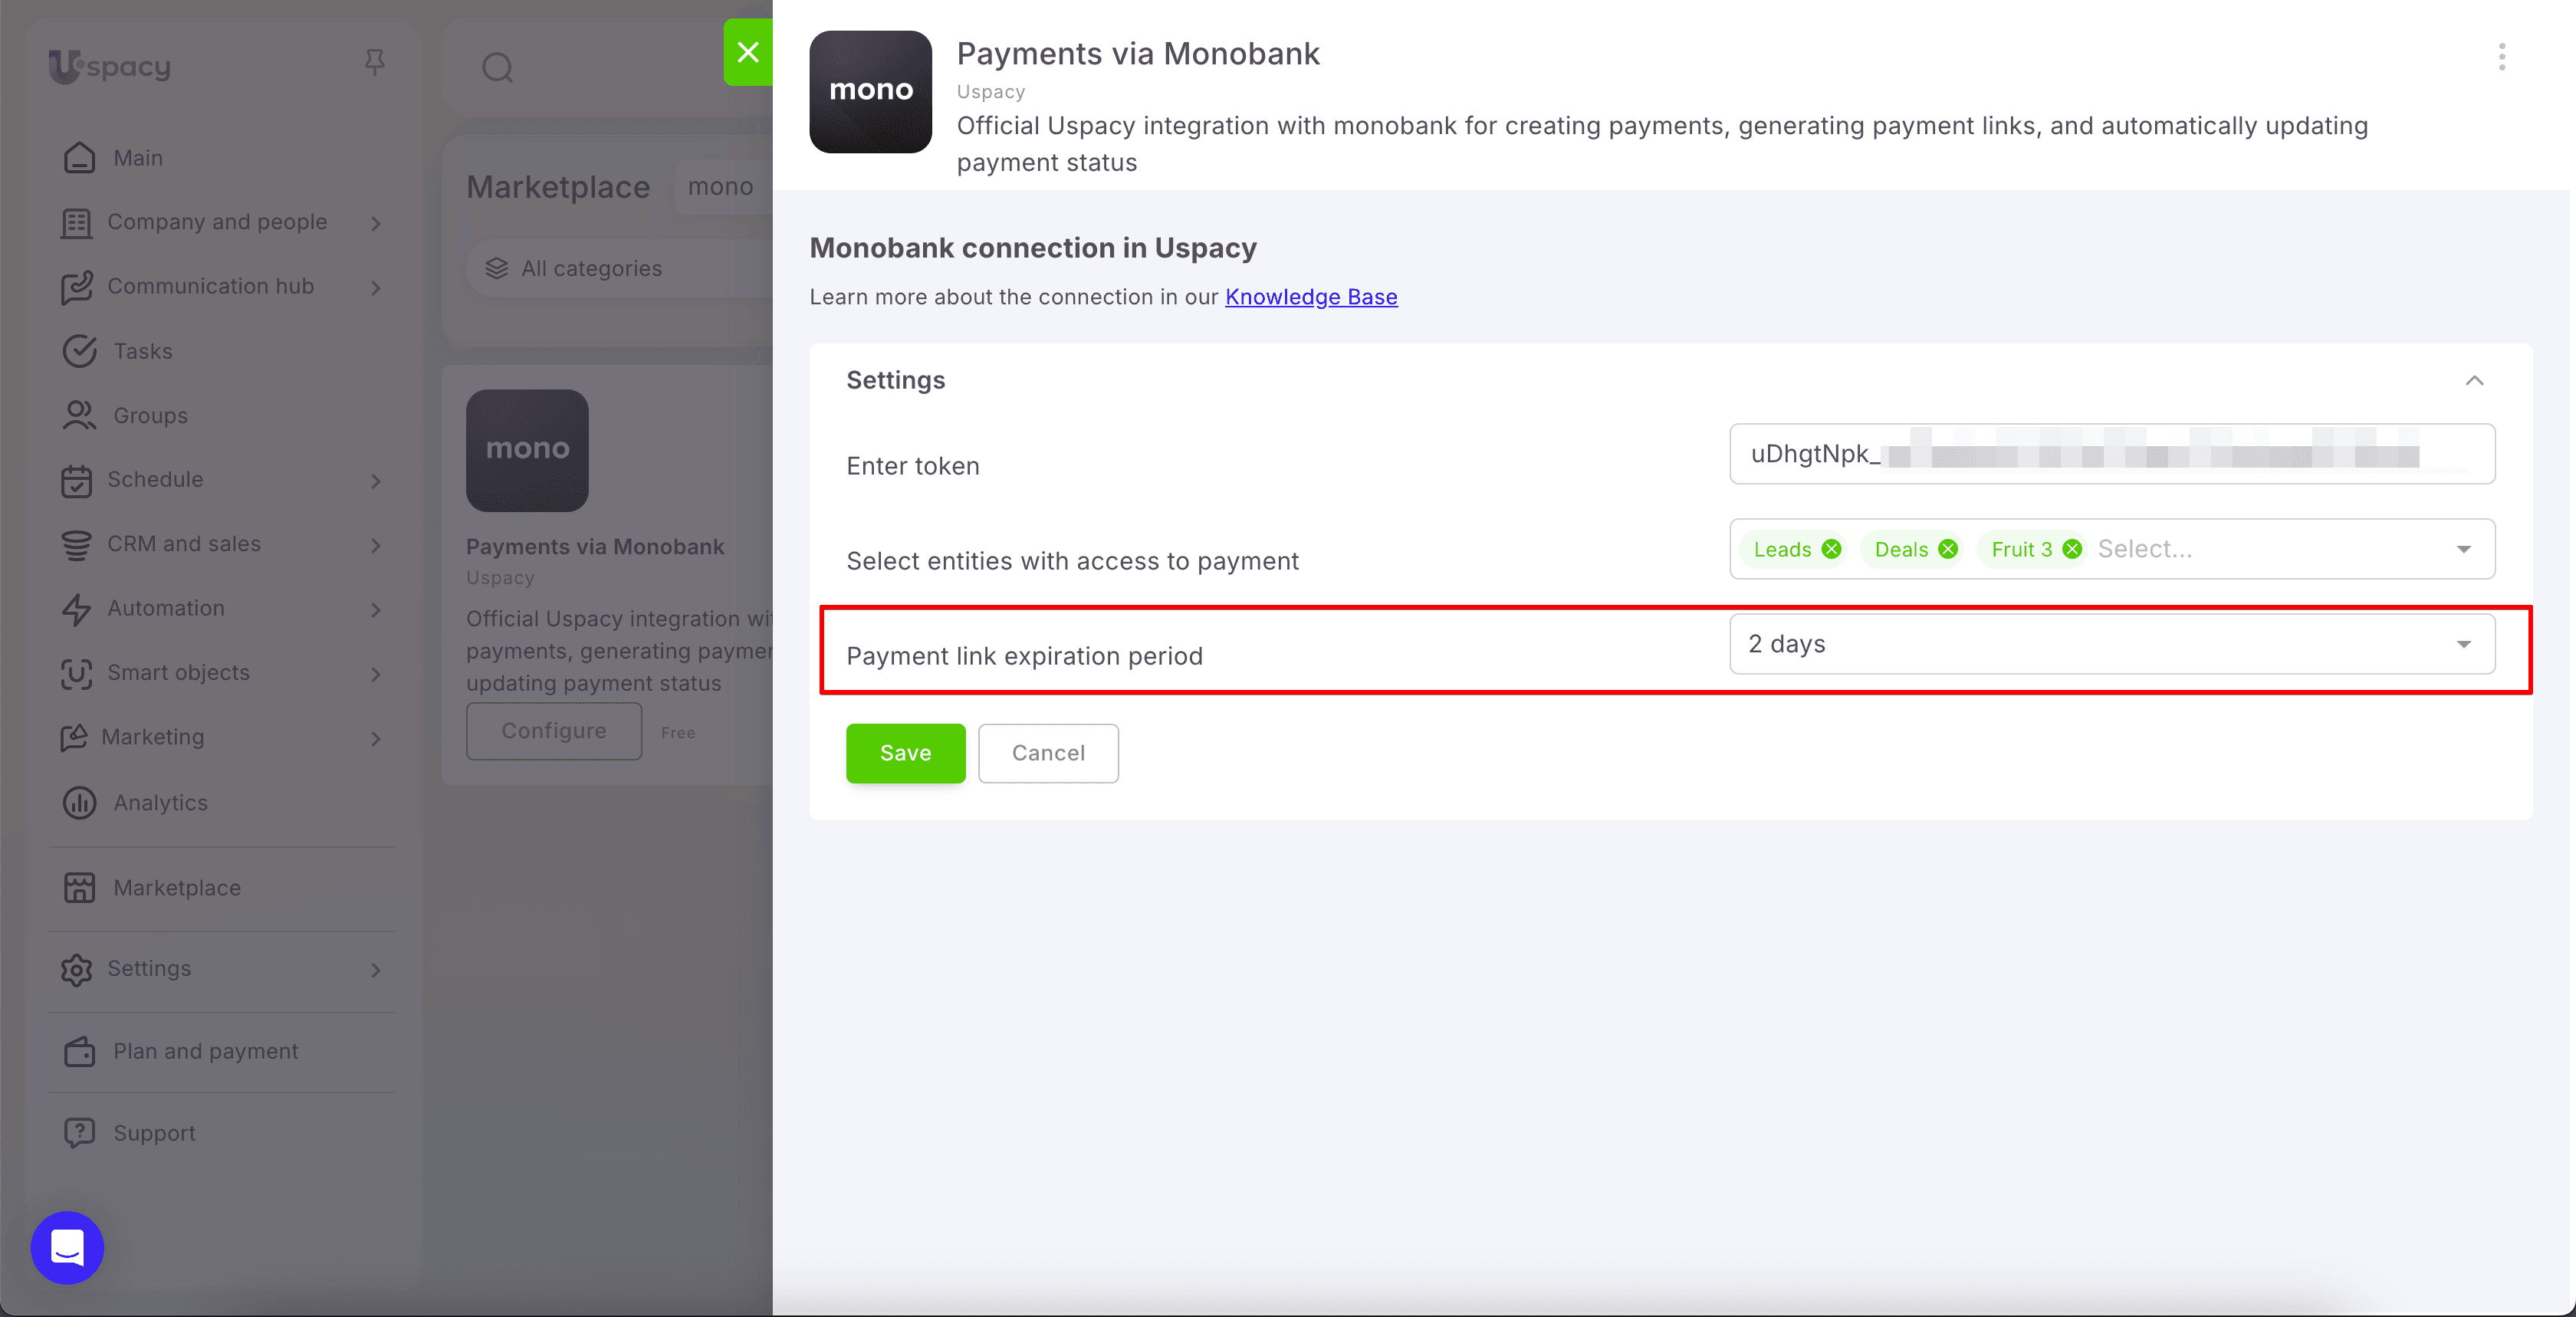Open the Knowledge Base link

[x=1311, y=297]
